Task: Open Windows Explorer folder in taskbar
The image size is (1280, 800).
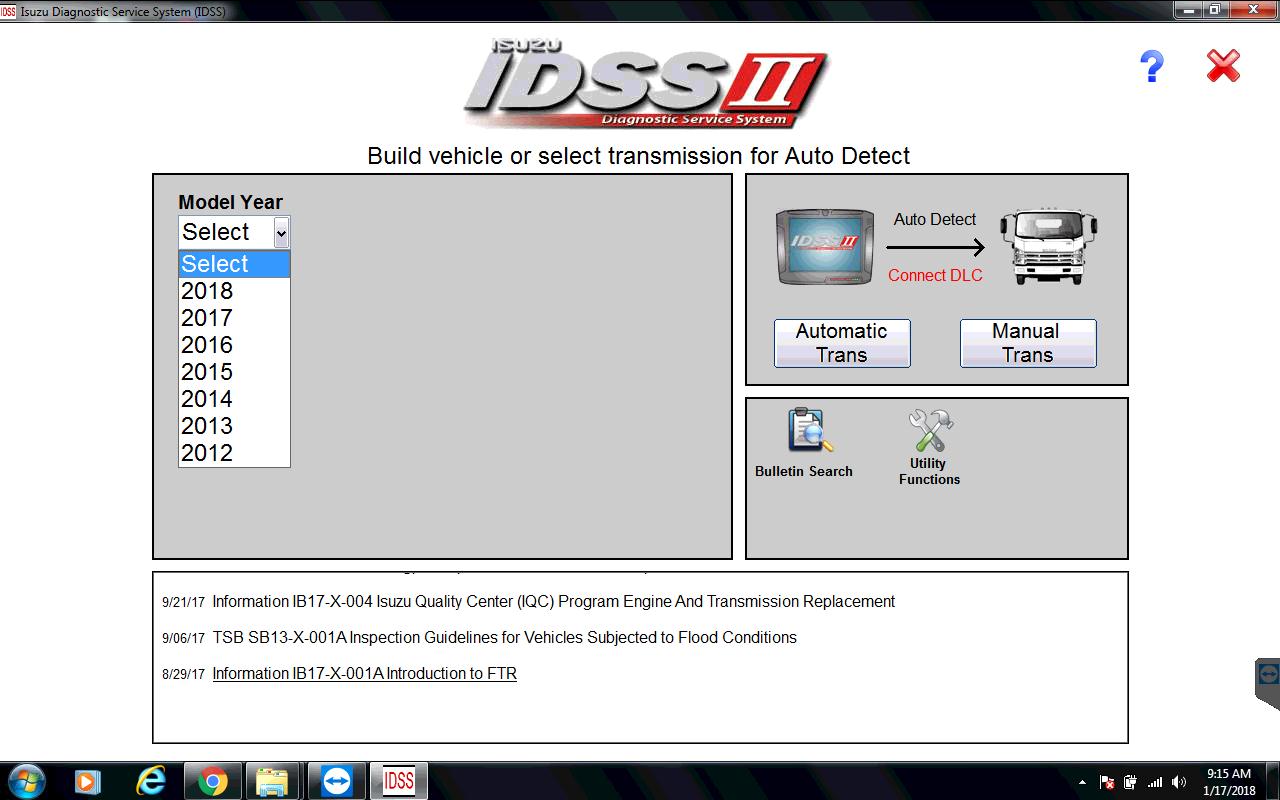Action: [x=272, y=781]
